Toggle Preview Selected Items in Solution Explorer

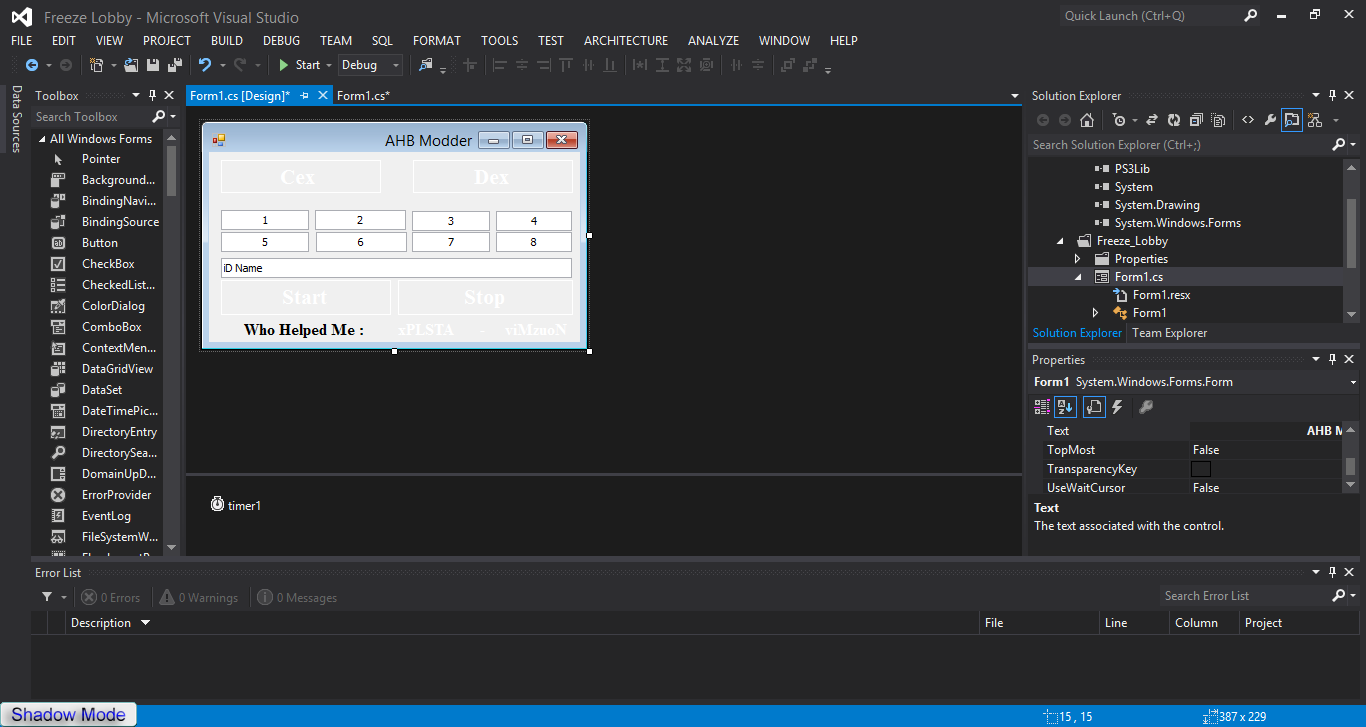tap(1292, 120)
